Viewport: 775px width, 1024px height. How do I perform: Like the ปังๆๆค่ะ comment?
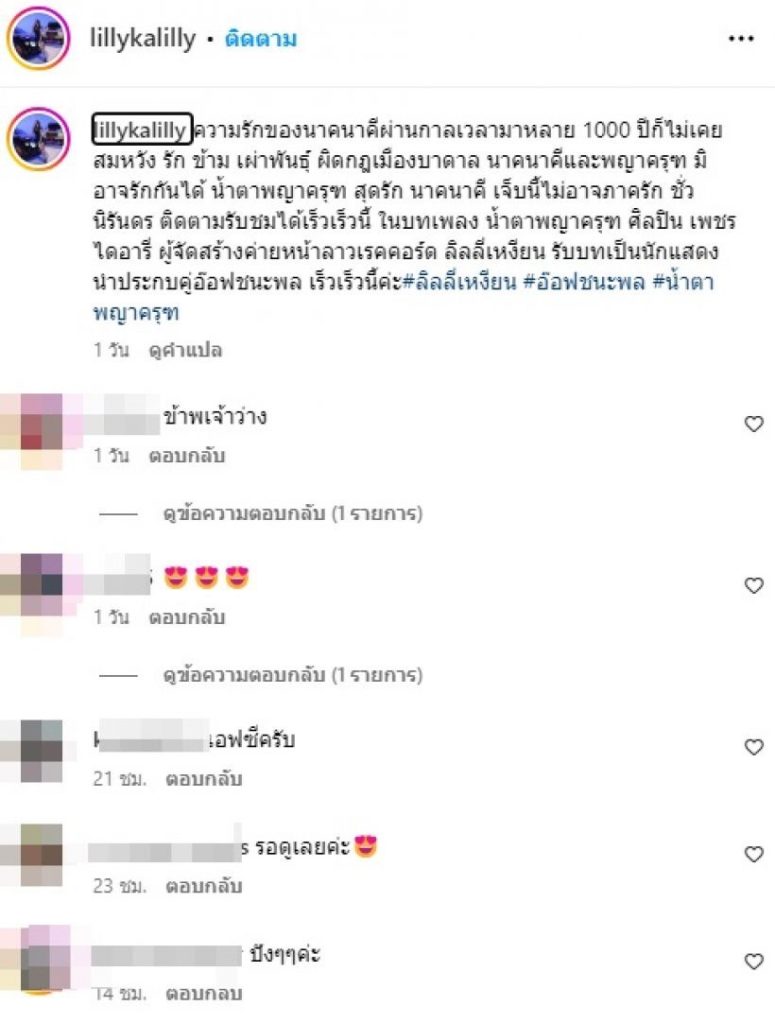pos(754,961)
